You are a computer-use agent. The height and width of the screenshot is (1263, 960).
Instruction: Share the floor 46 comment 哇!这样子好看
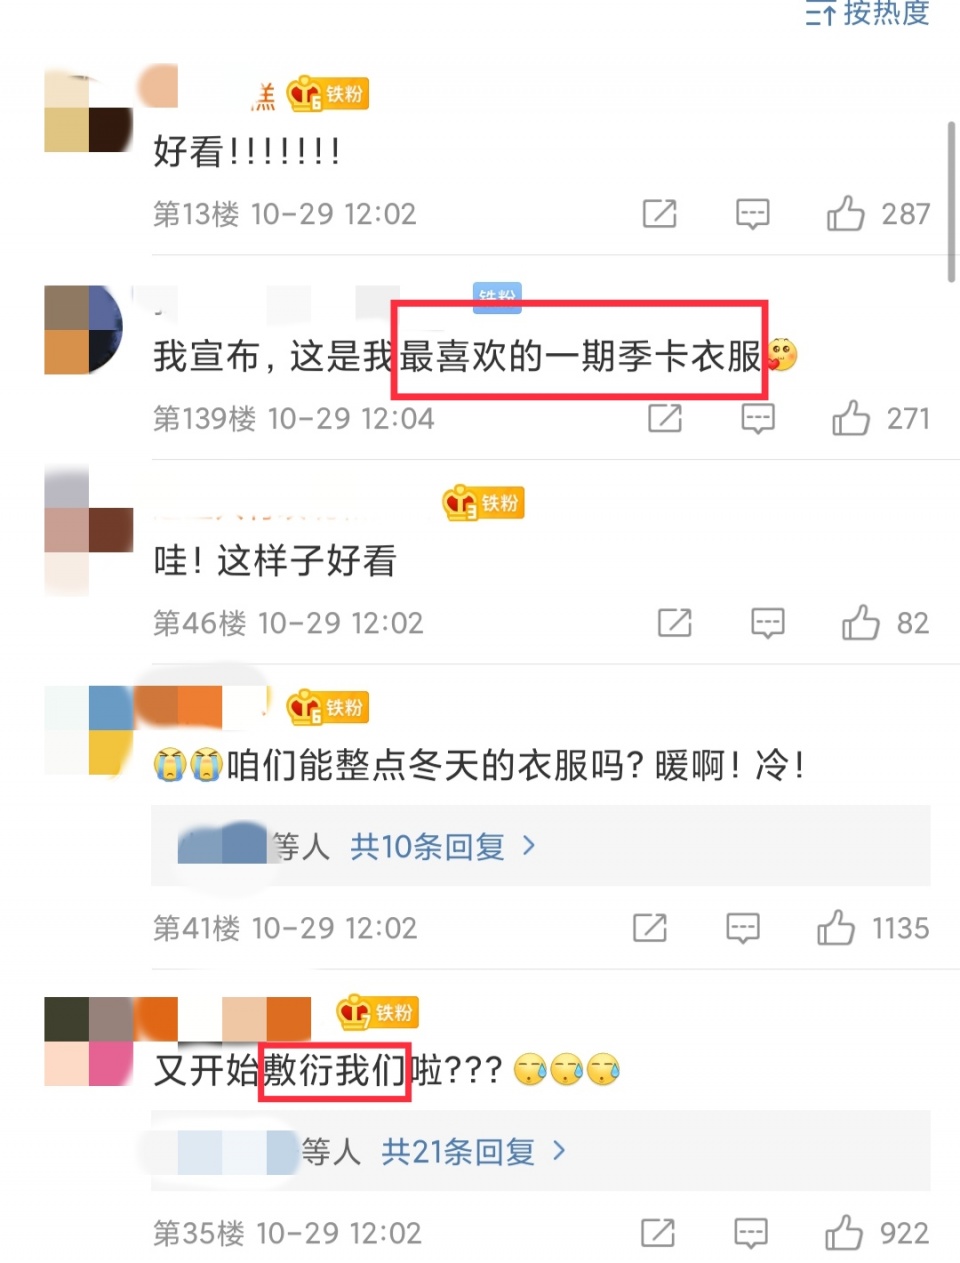(675, 623)
